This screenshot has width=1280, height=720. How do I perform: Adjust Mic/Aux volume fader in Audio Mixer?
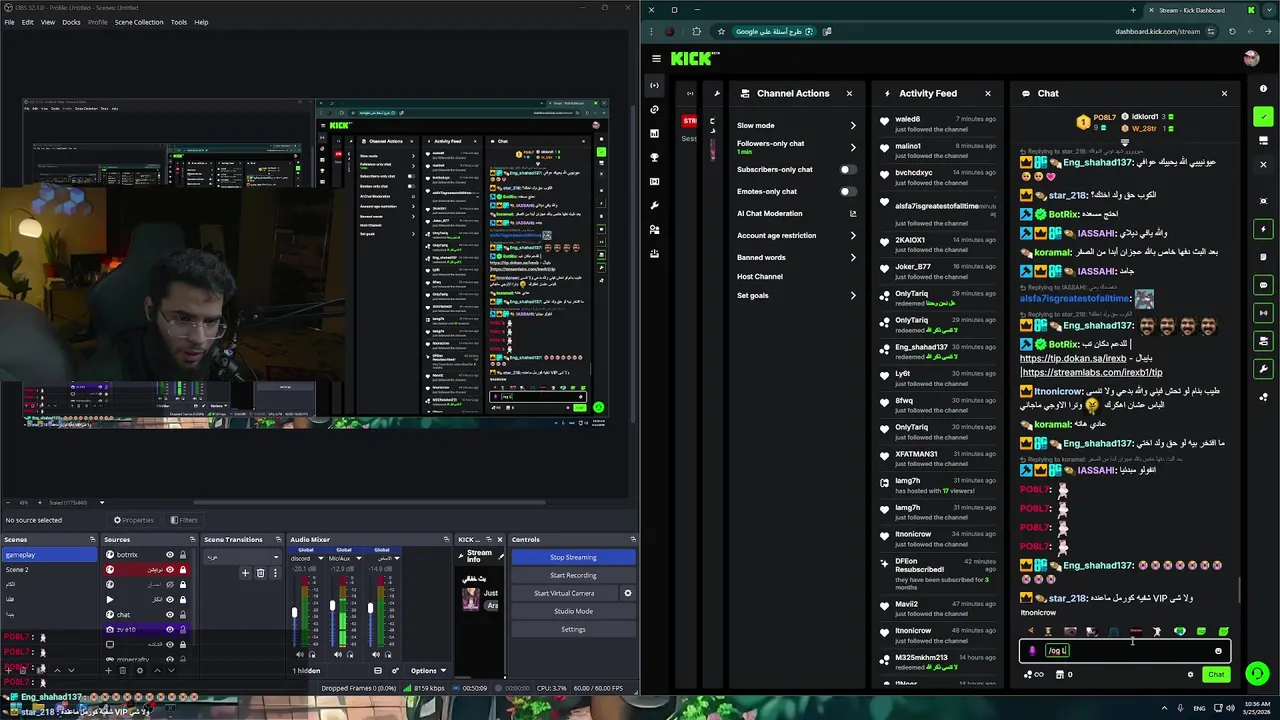[x=332, y=604]
